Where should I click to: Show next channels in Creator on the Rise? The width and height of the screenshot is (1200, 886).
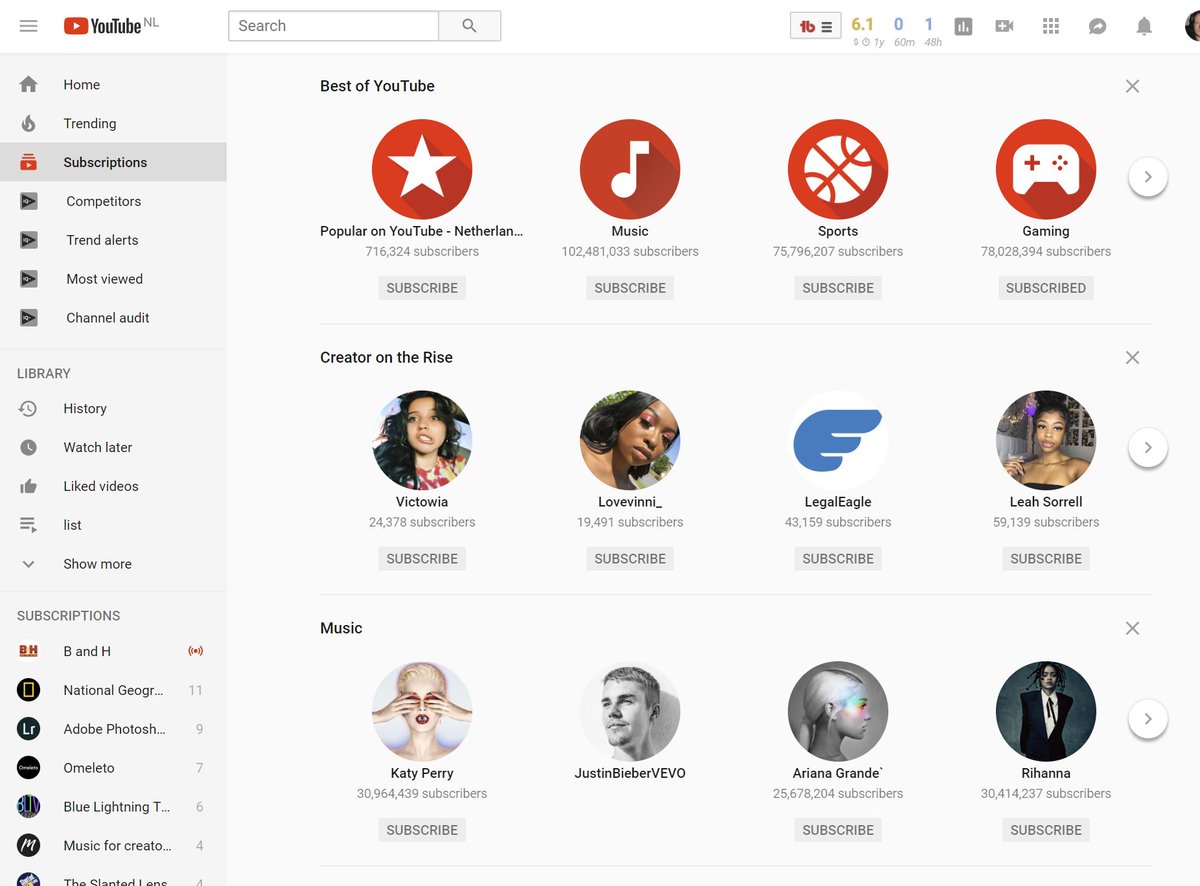tap(1148, 448)
